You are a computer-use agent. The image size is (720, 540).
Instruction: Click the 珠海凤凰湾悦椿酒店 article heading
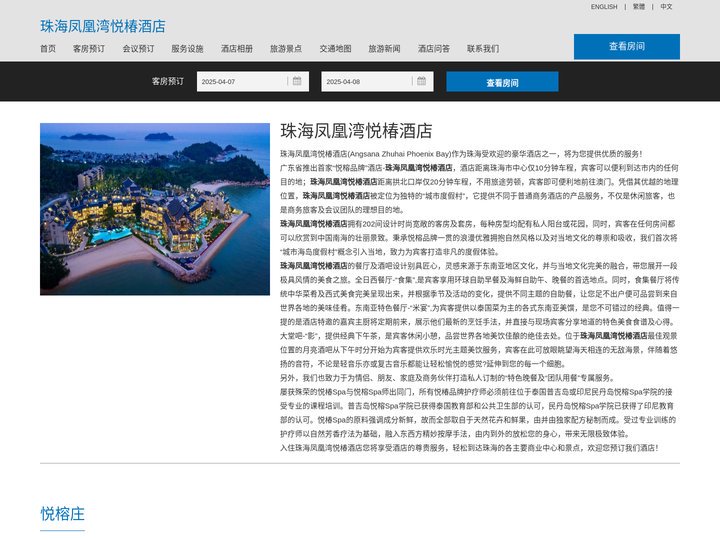click(356, 131)
